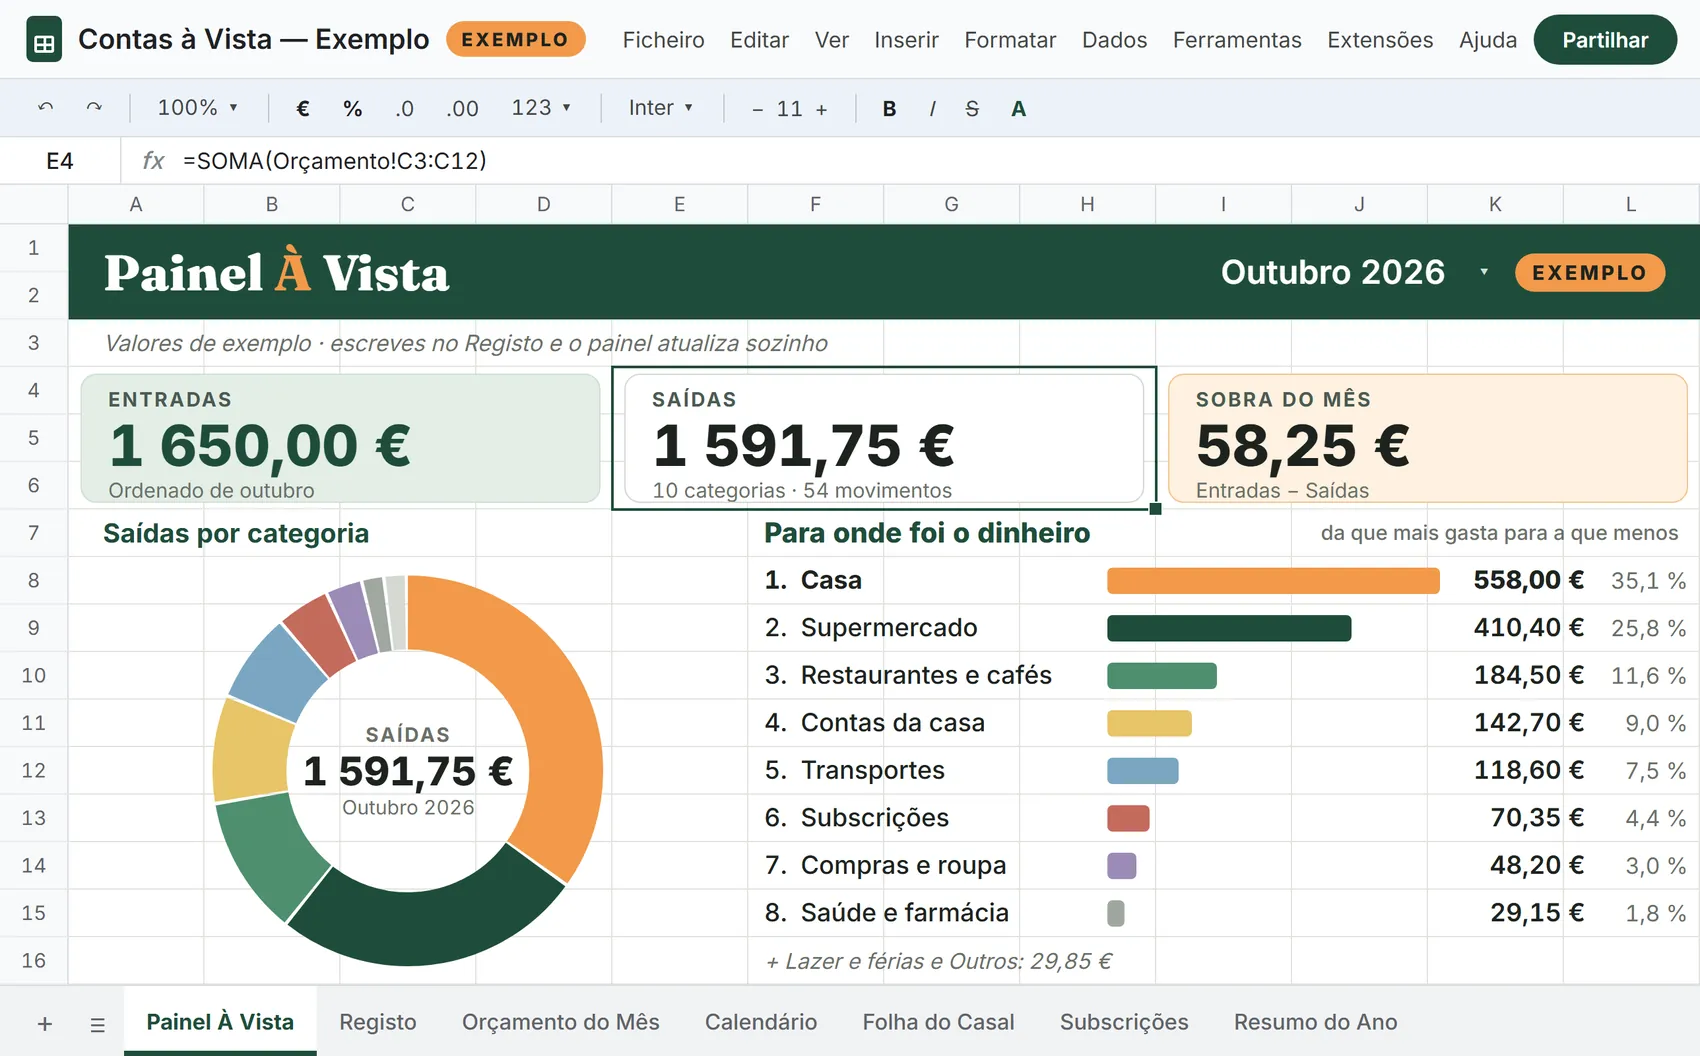Select row 10 header
Viewport: 1700px width, 1056px height.
pyautogui.click(x=34, y=675)
